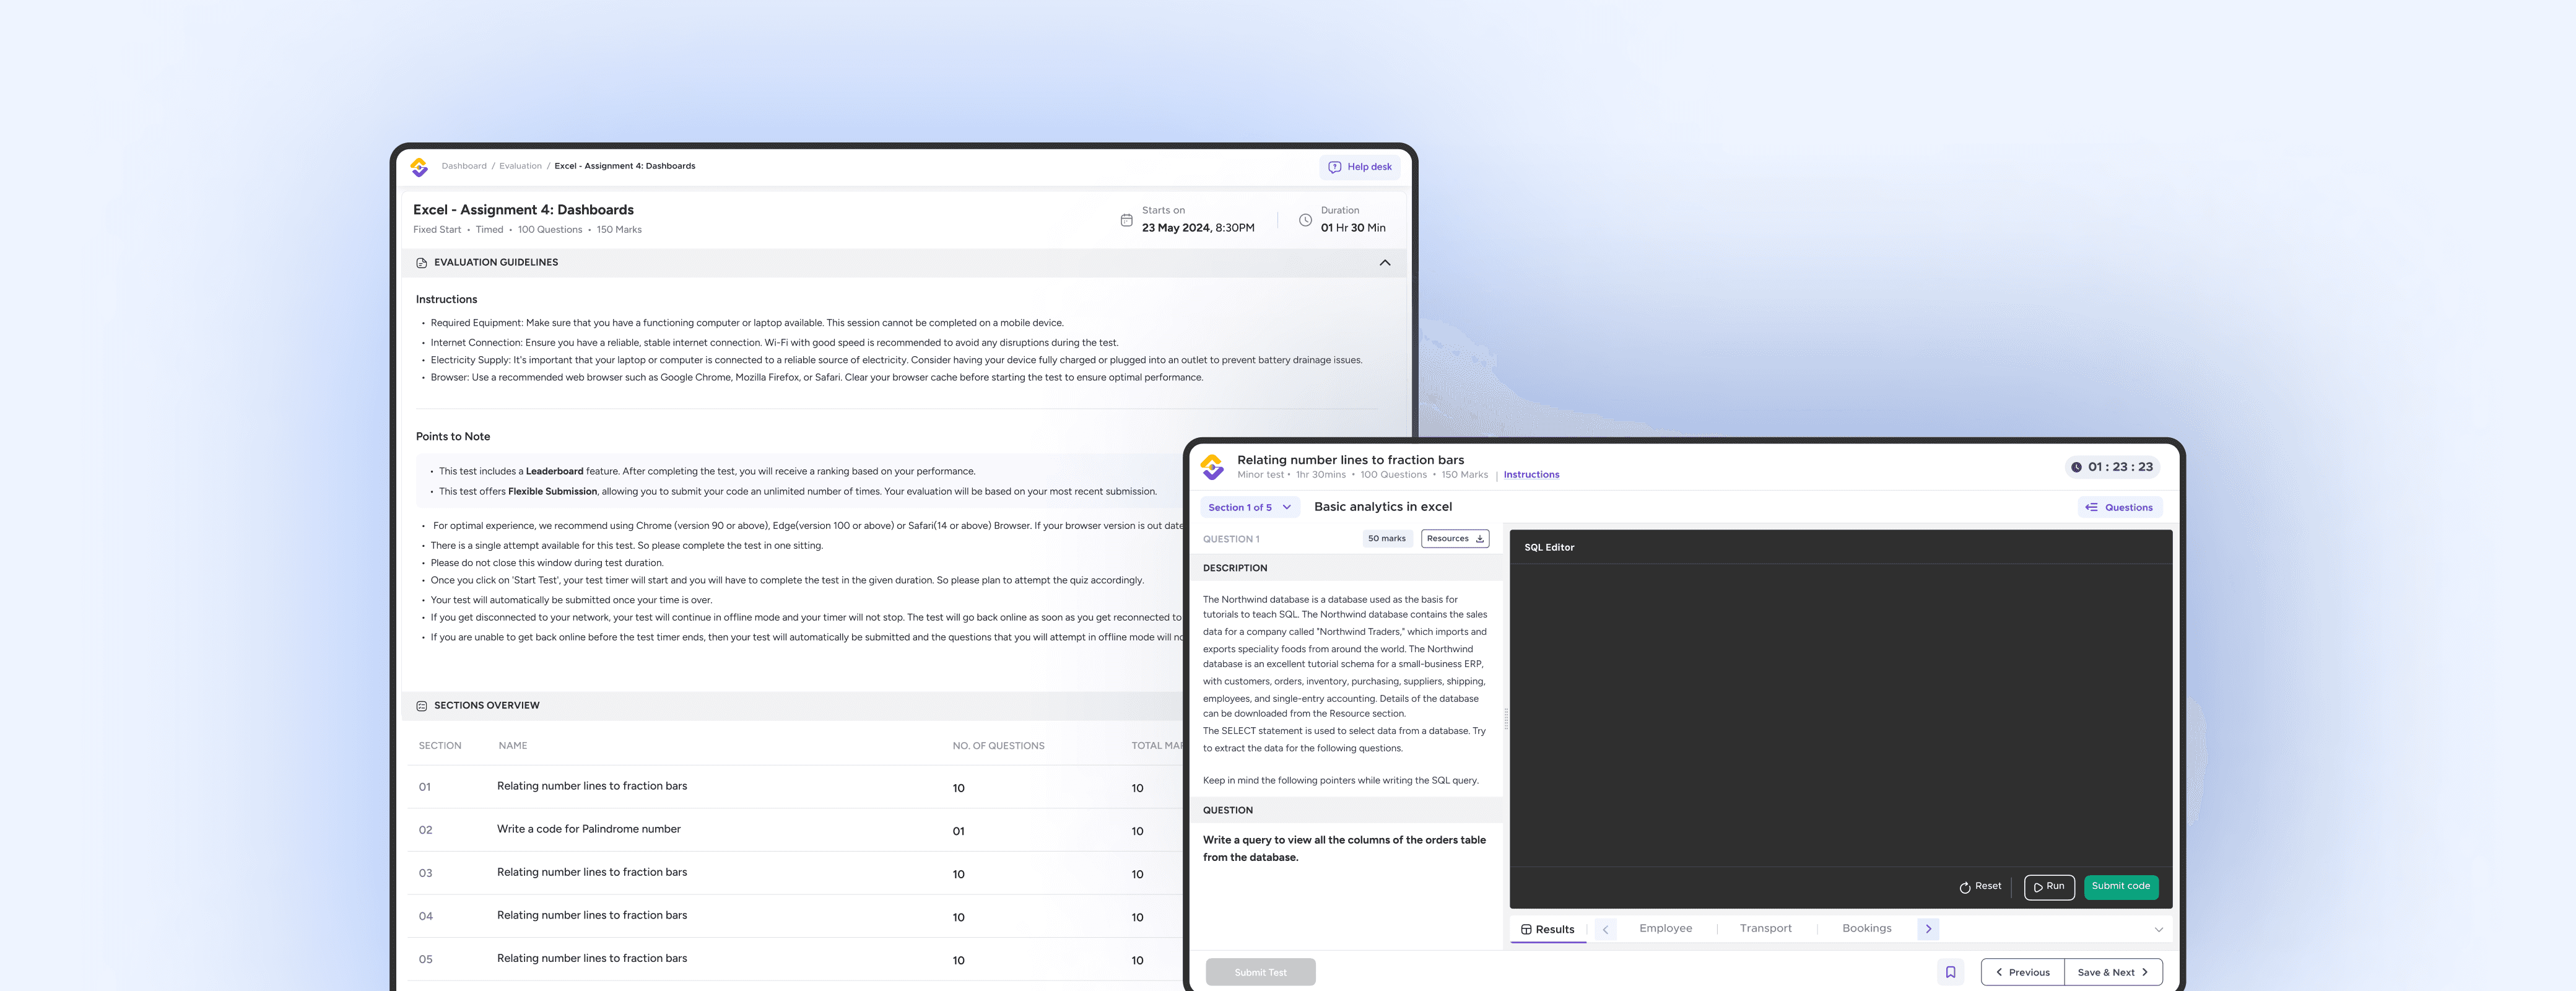Open the Instructions link
This screenshot has height=991, width=2576.
pyautogui.click(x=1531, y=475)
